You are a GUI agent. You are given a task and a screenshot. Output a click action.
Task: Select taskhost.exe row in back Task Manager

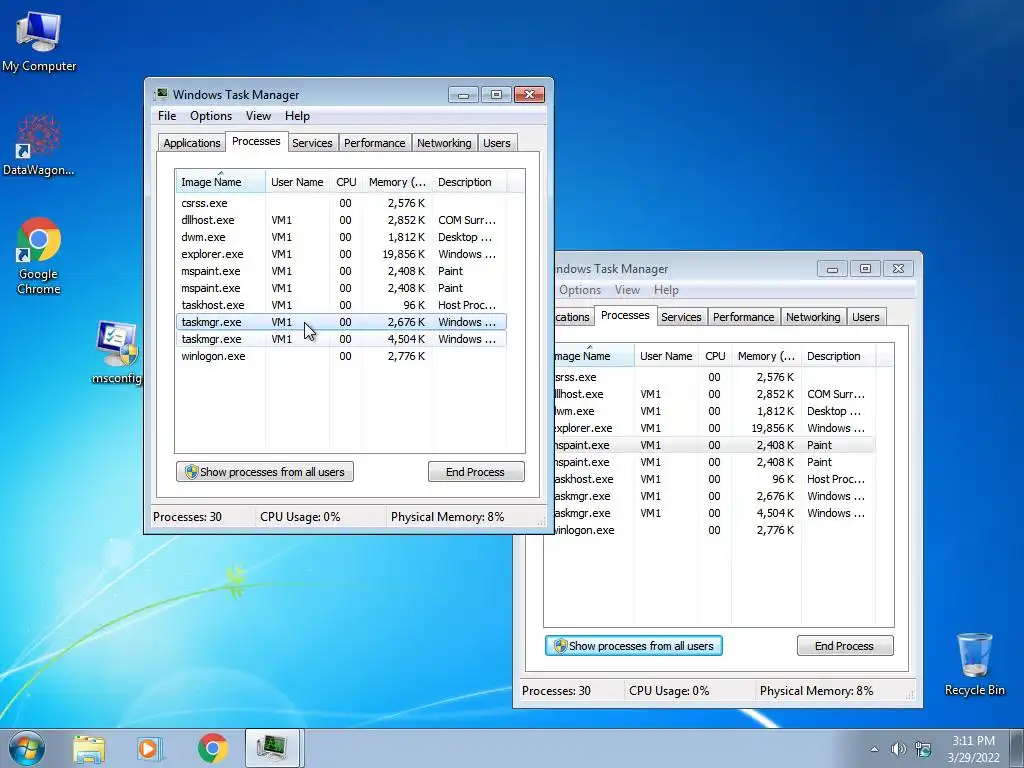pos(713,479)
